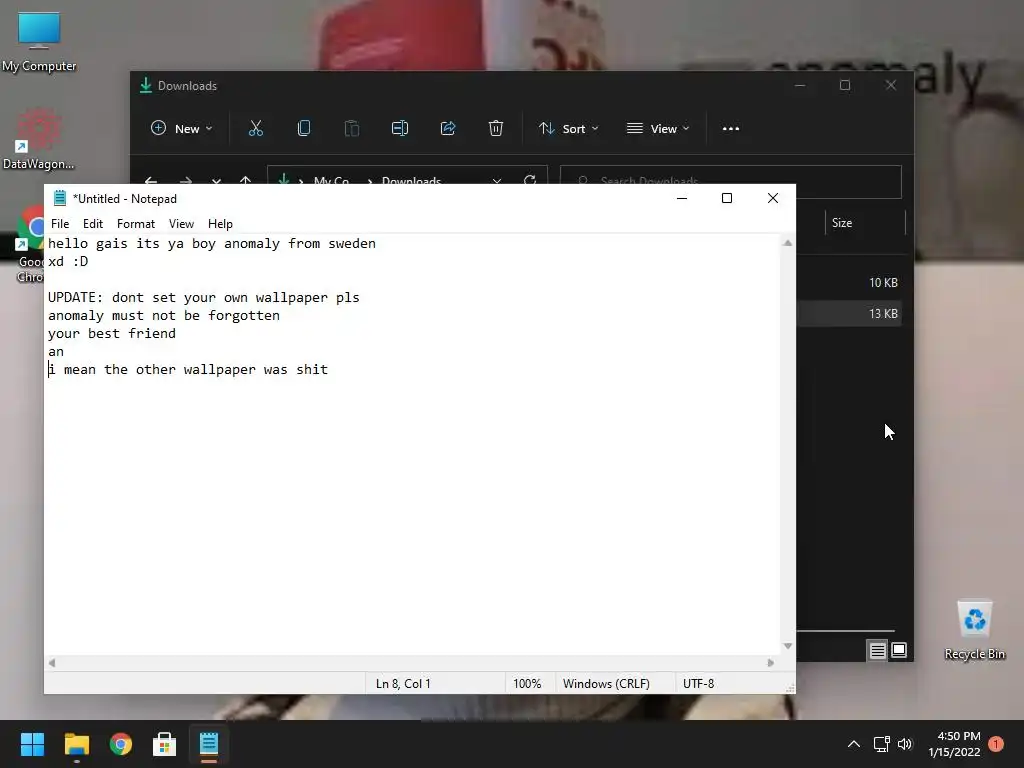This screenshot has height=768, width=1024.
Task: Click the Downloads title bar download icon
Action: [x=146, y=86]
